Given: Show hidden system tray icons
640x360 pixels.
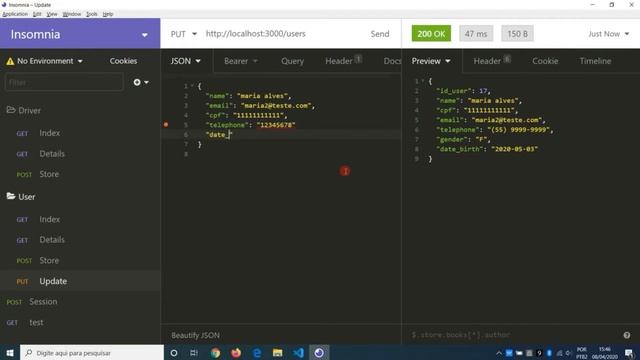Looking at the screenshot, I should [x=498, y=353].
